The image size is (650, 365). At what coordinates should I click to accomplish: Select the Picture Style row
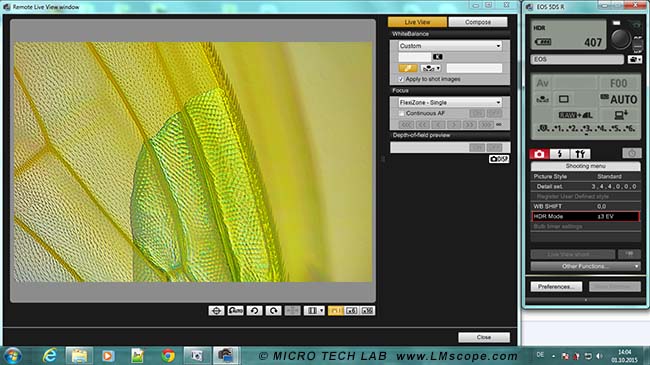tap(585, 176)
